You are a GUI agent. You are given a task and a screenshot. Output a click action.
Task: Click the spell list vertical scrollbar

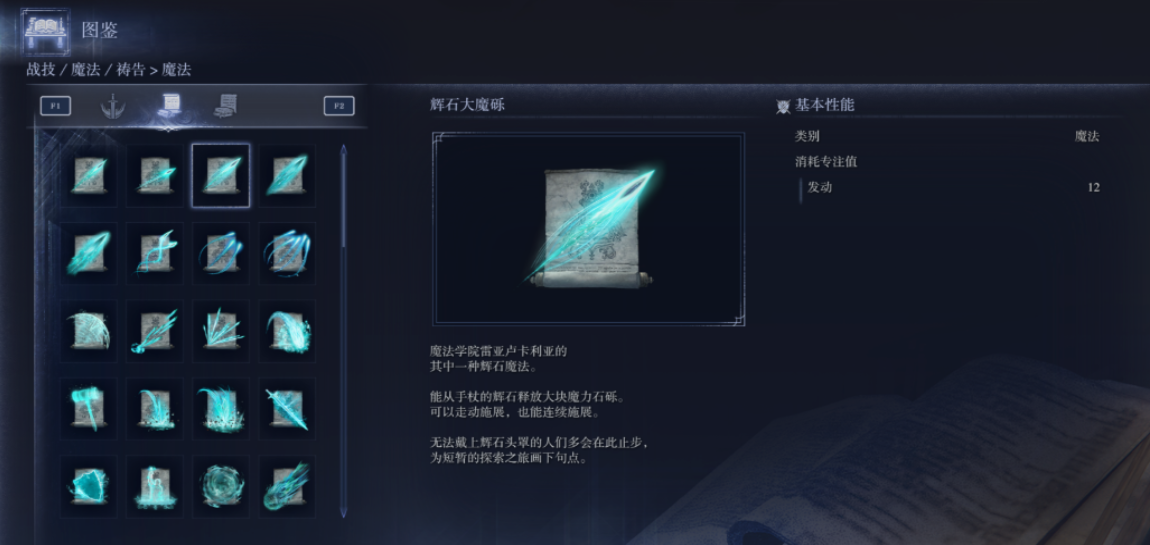[x=343, y=332]
